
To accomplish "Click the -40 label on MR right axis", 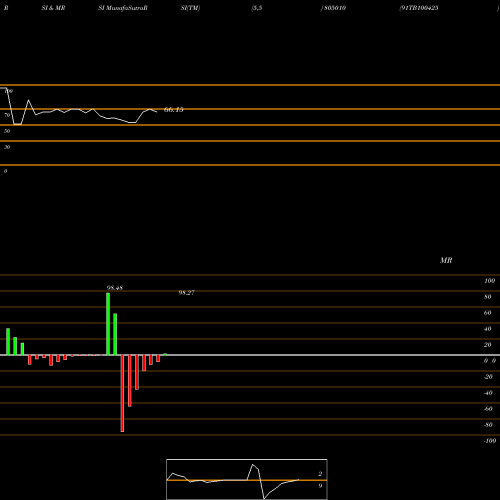I will (488, 393).
